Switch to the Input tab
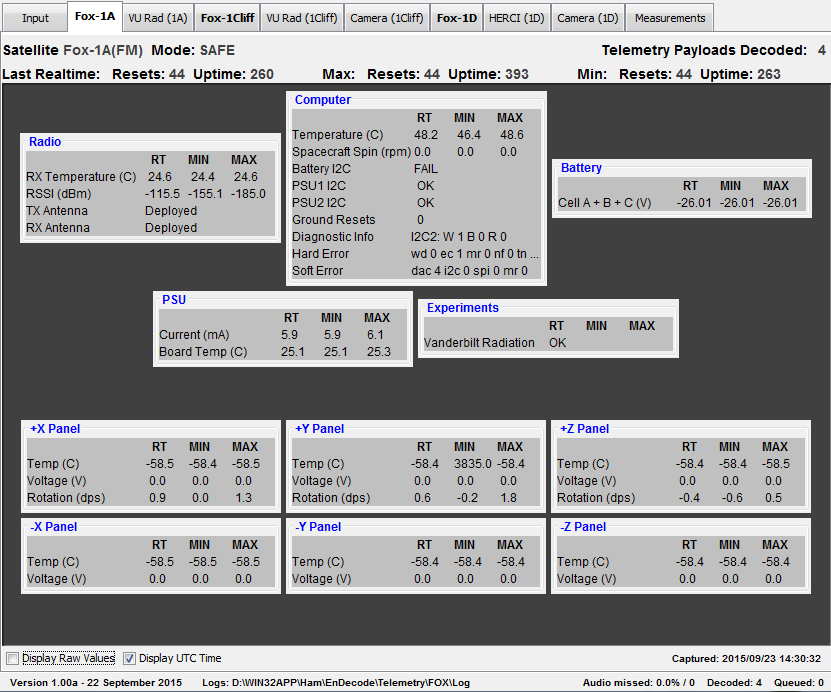 click(35, 18)
